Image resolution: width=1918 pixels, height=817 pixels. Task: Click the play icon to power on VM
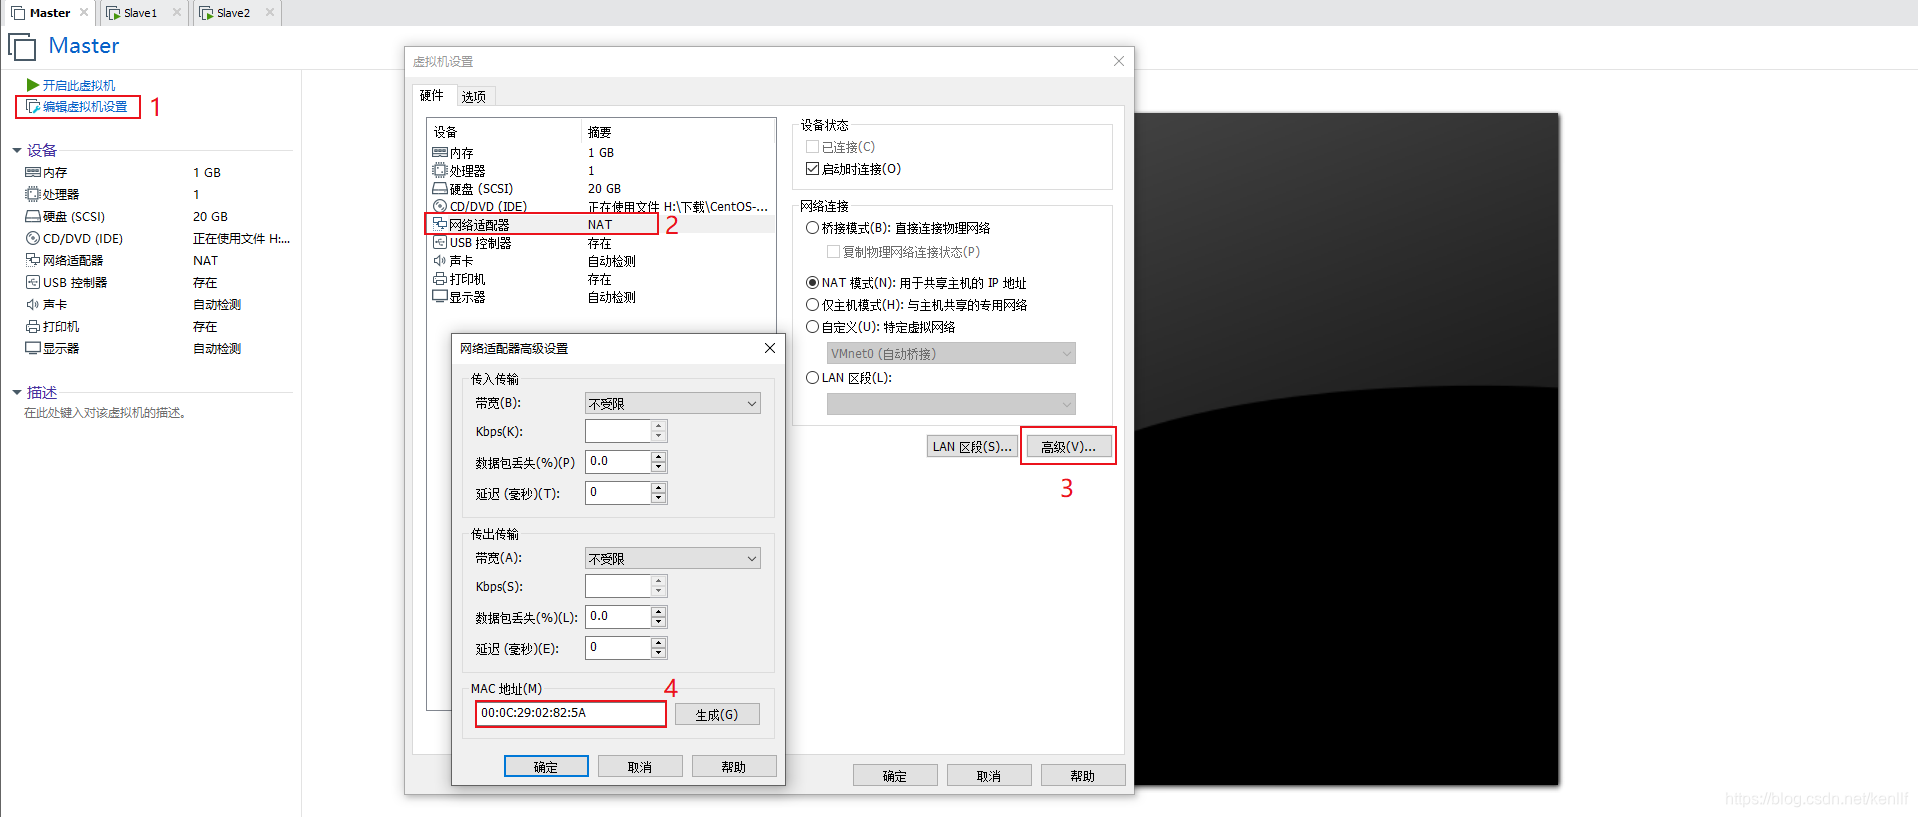pos(33,85)
